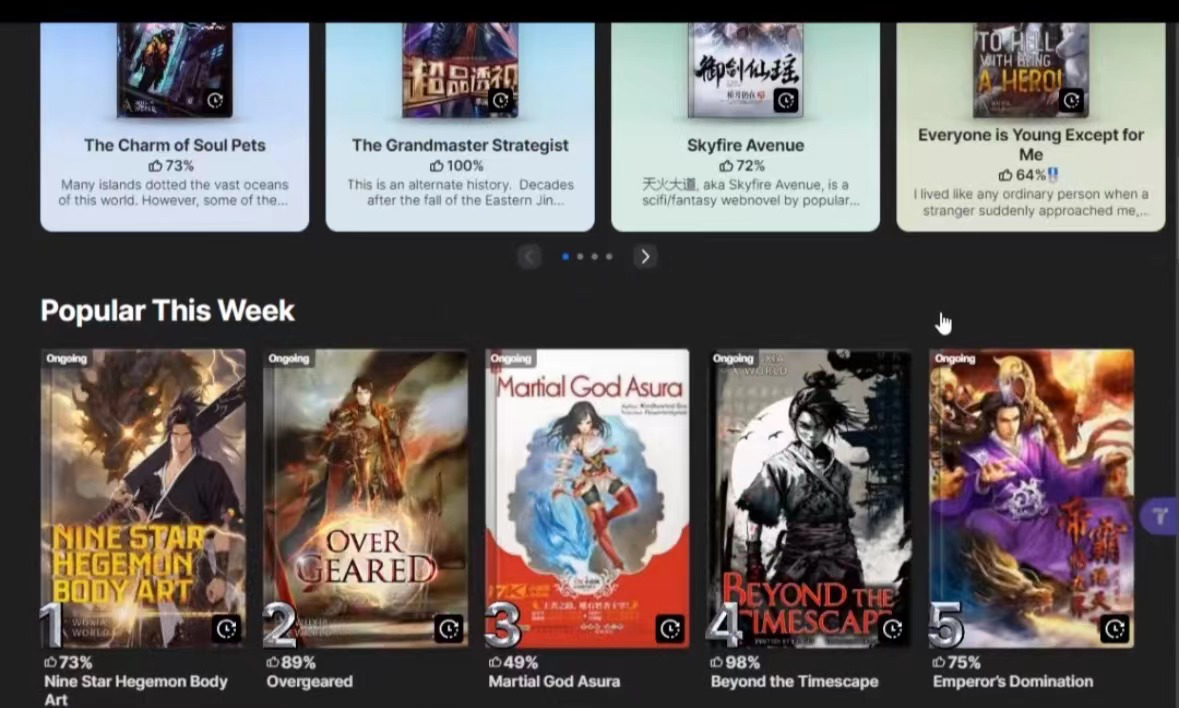The width and height of the screenshot is (1179, 708).
Task: Open The Grandmaster Strategist title link
Action: click(x=460, y=145)
